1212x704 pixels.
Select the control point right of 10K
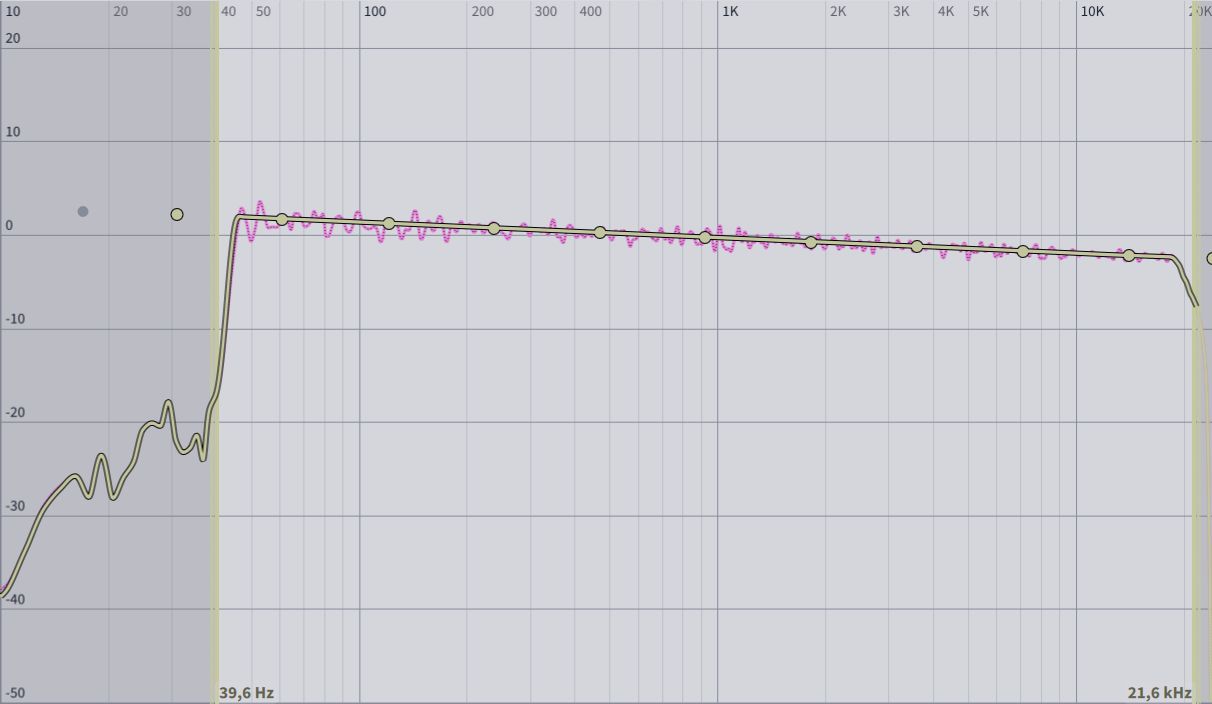(x=1129, y=255)
